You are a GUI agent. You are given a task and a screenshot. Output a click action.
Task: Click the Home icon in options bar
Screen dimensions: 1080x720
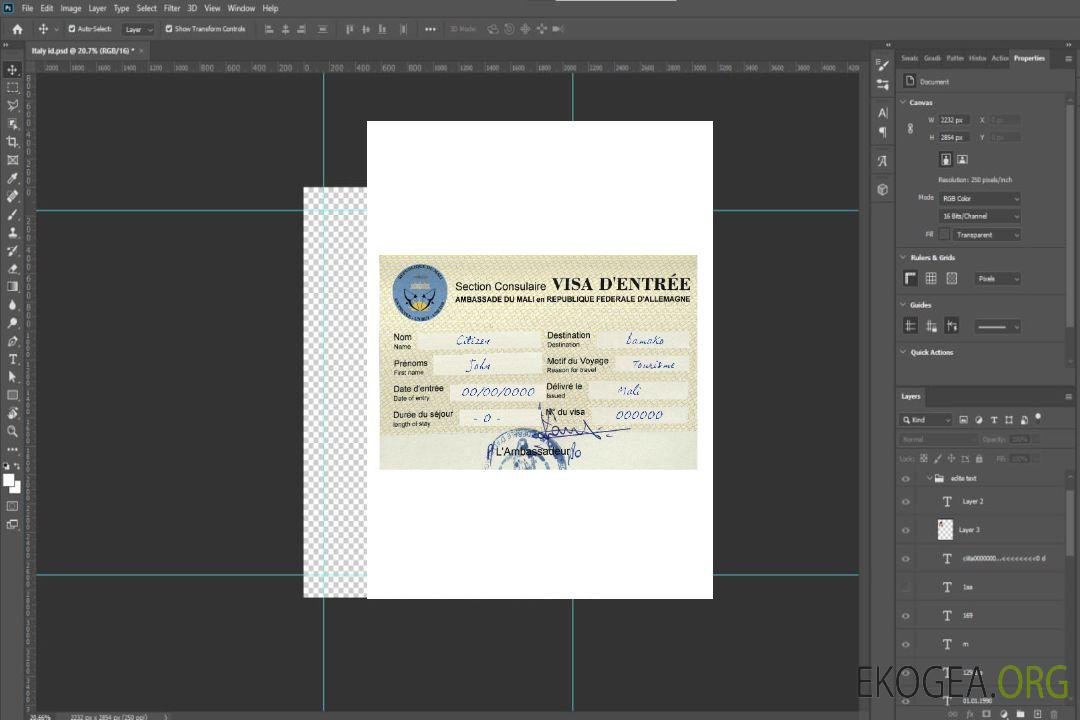coord(17,29)
